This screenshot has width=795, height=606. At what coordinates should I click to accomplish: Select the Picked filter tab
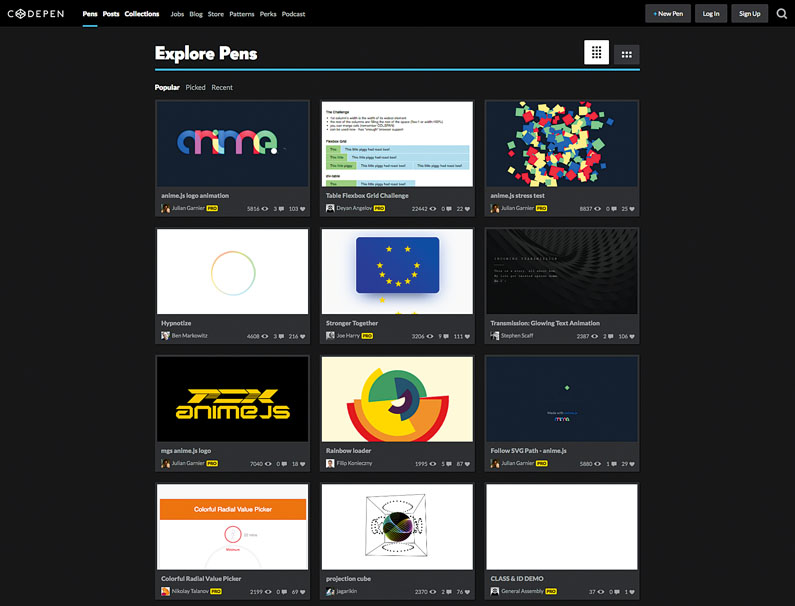(x=195, y=87)
